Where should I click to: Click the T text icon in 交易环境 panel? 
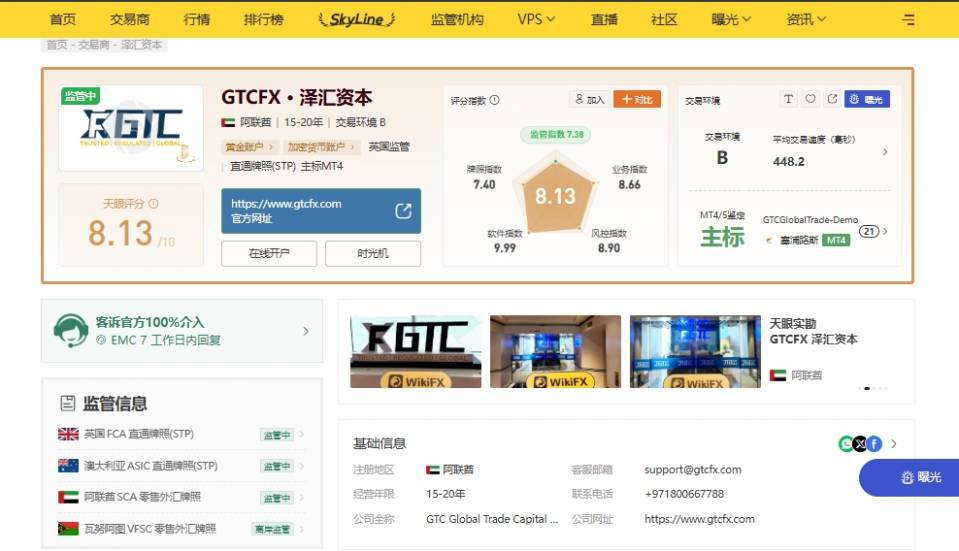pos(788,99)
